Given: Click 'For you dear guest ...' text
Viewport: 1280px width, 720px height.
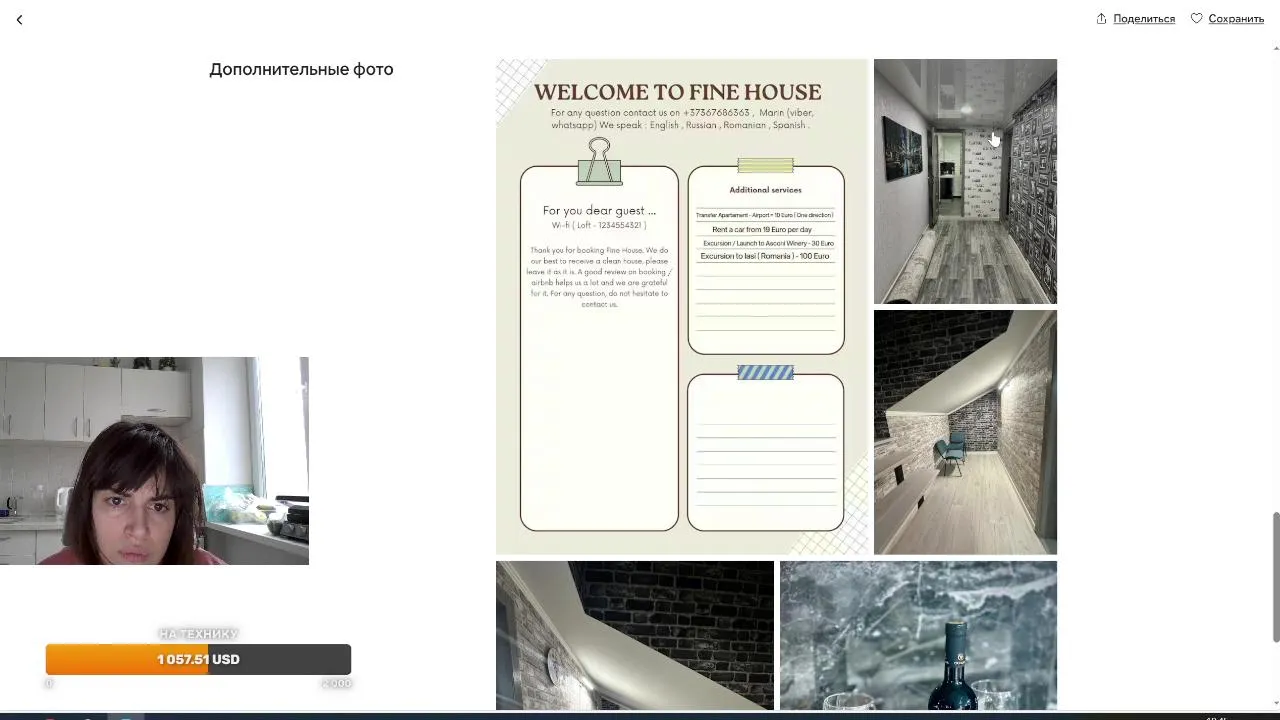Looking at the screenshot, I should pyautogui.click(x=599, y=210).
